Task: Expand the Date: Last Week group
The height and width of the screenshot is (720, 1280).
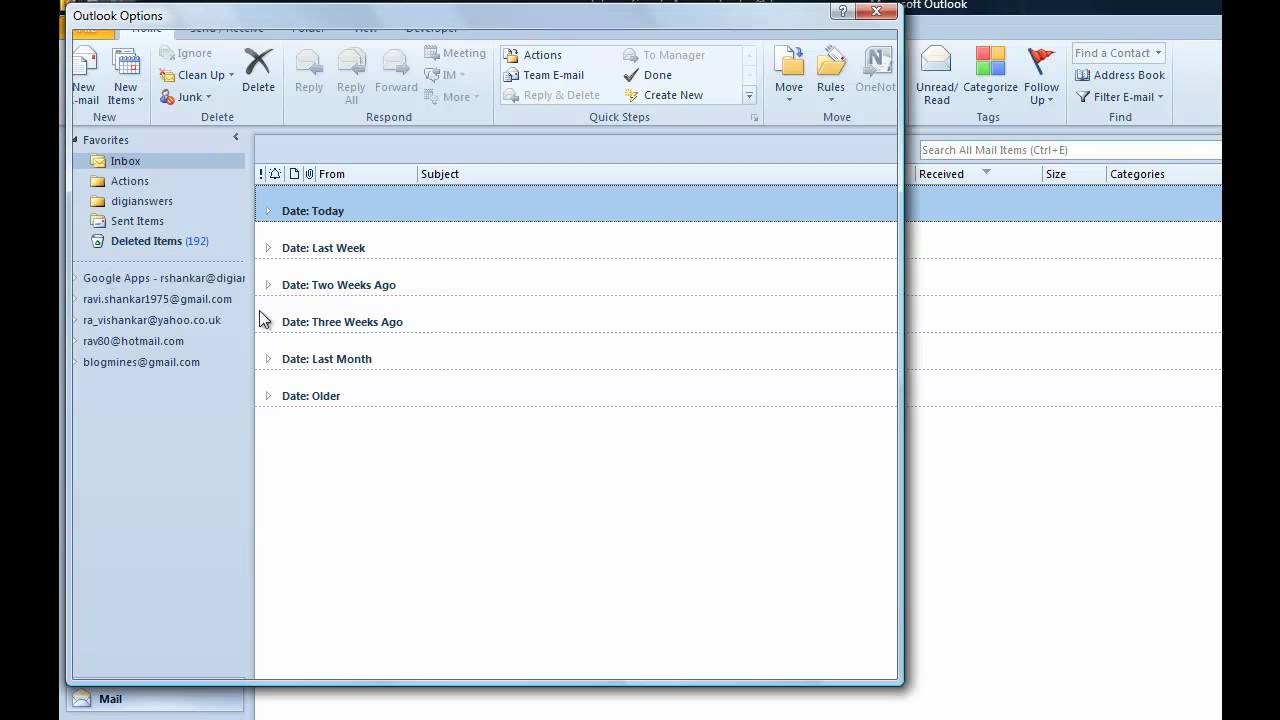Action: (x=268, y=248)
